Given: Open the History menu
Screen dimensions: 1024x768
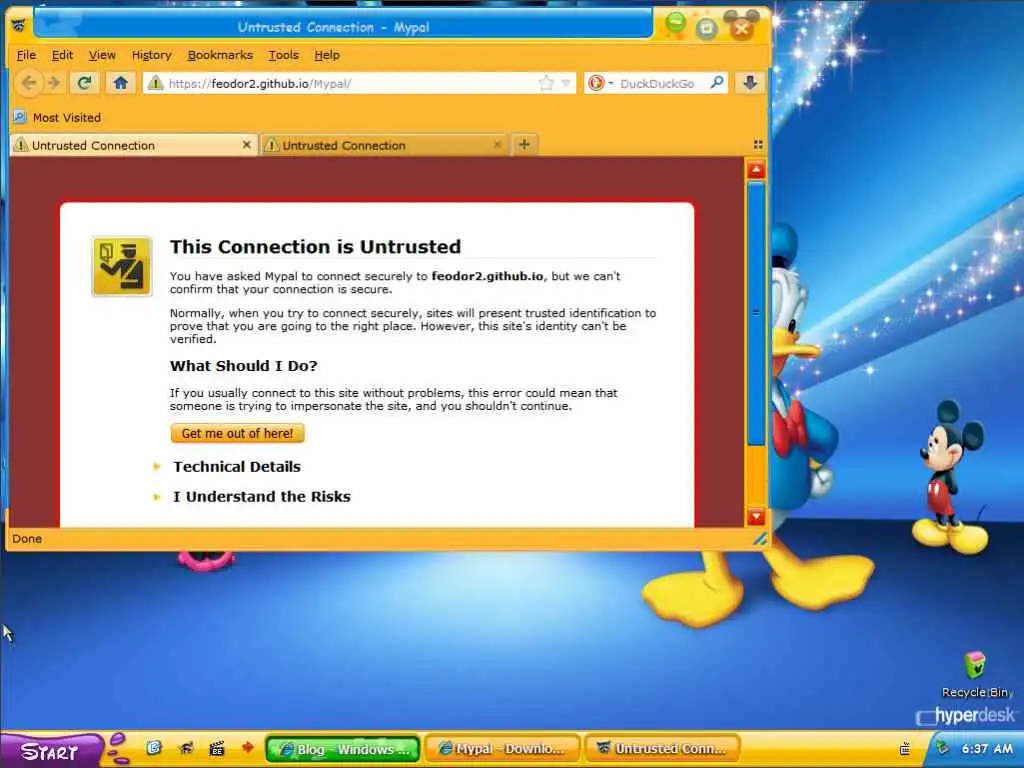Looking at the screenshot, I should coord(152,55).
